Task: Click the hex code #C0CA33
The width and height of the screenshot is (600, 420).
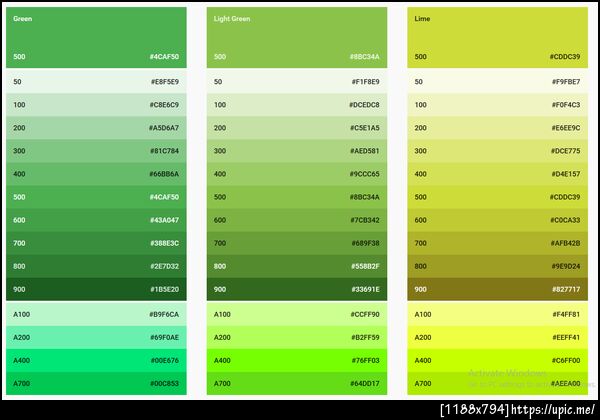Action: 565,220
